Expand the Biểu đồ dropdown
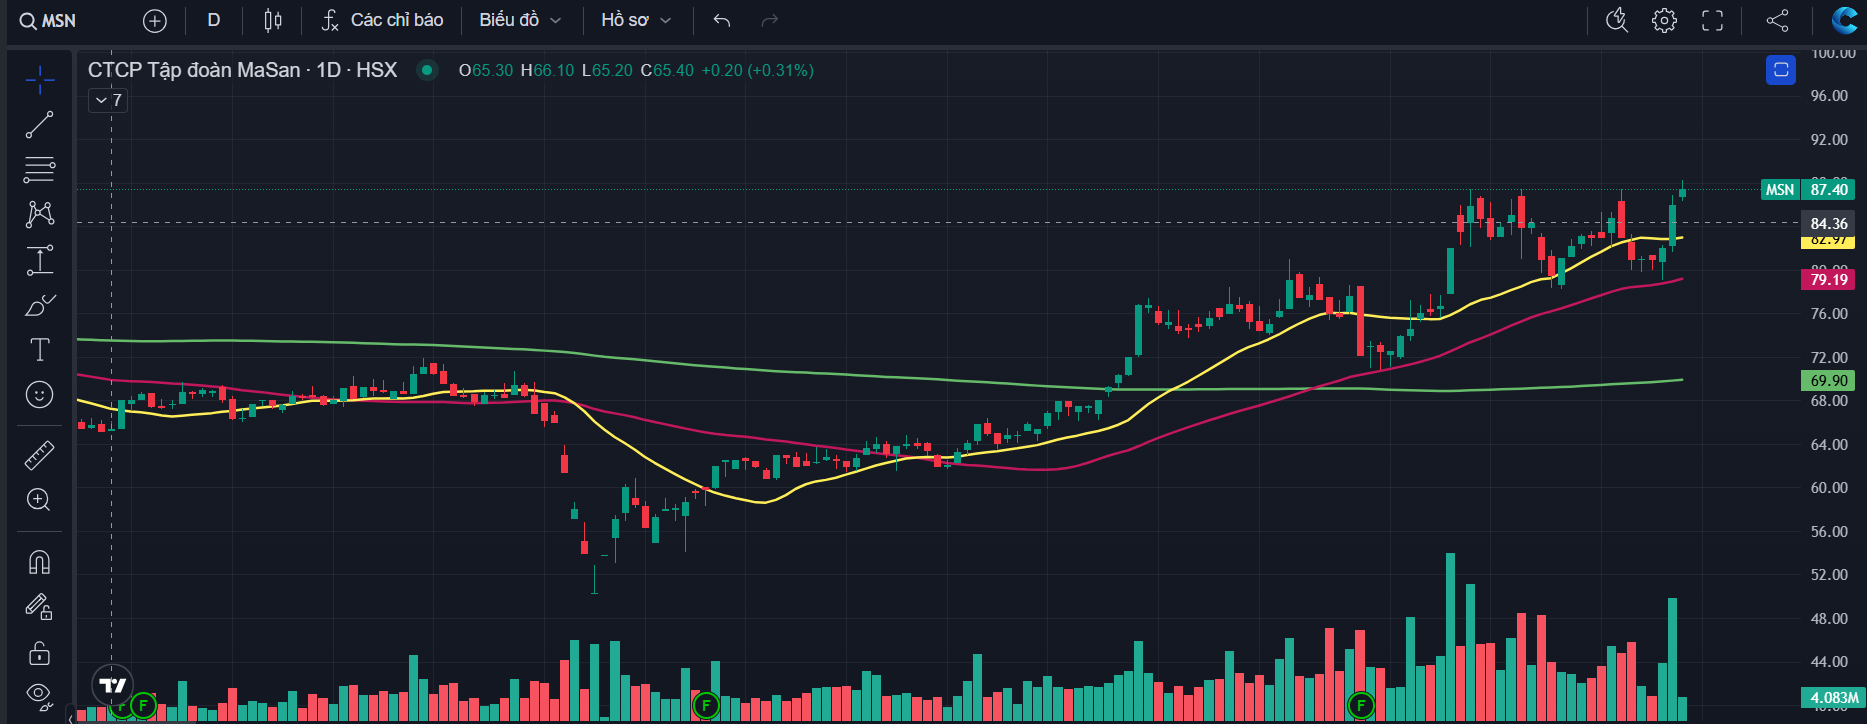Screen dimensions: 1867x724 [x=520, y=20]
